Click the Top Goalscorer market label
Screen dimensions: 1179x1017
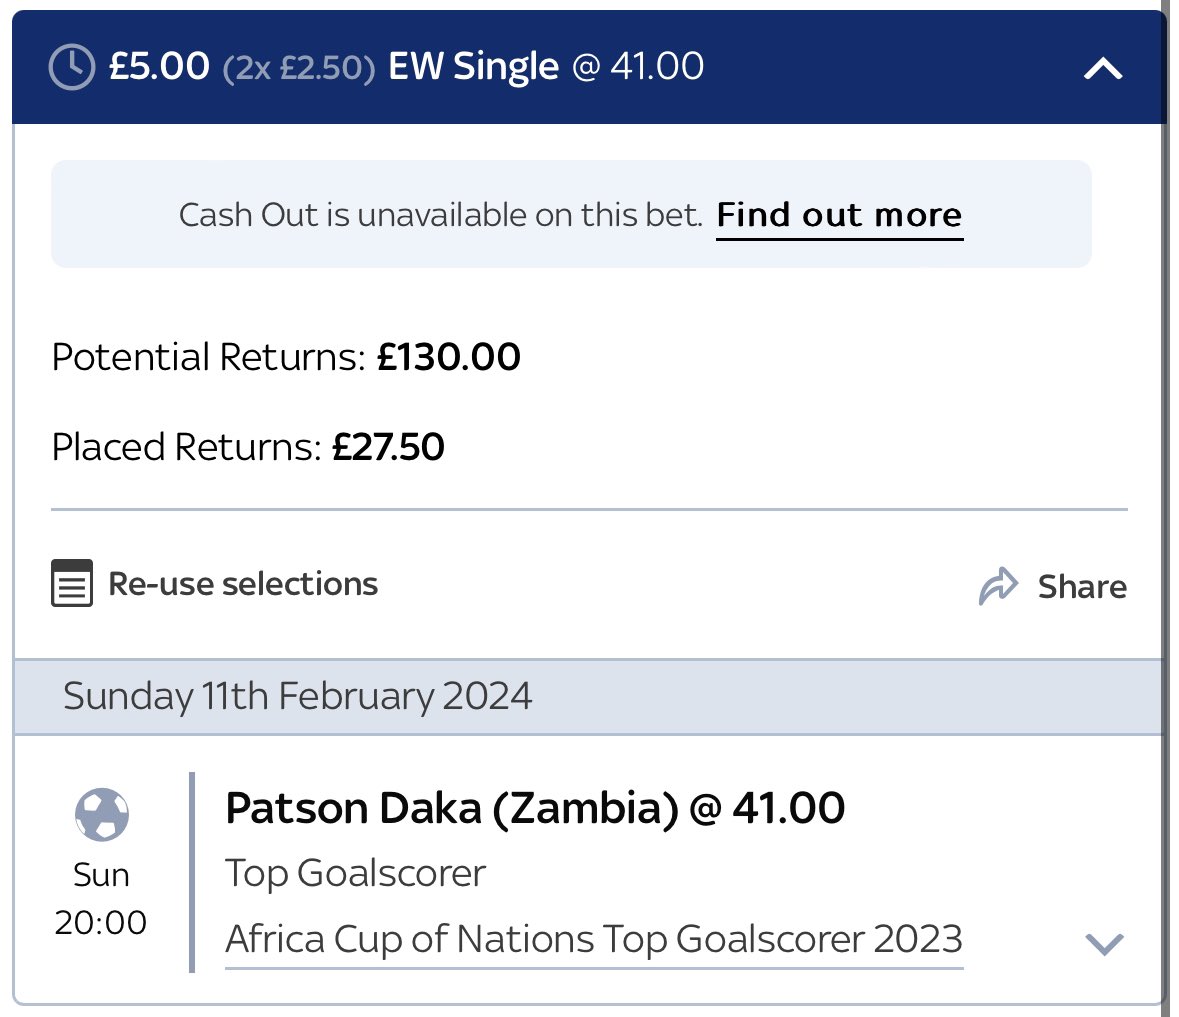pos(355,874)
